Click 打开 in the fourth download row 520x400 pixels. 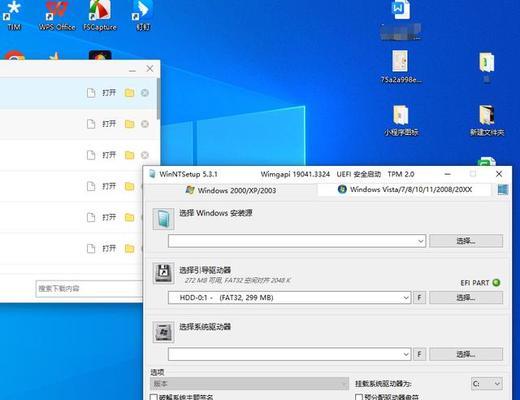(x=109, y=186)
